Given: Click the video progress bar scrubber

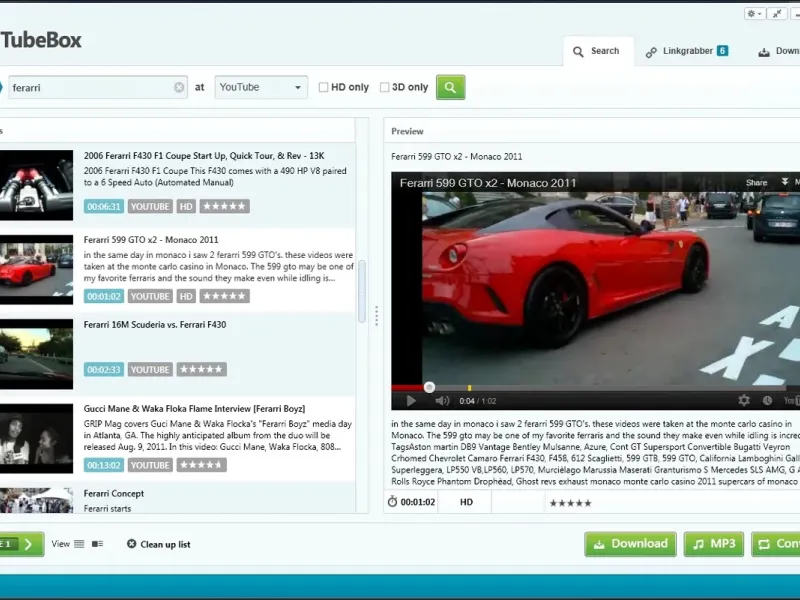Looking at the screenshot, I should coord(429,387).
